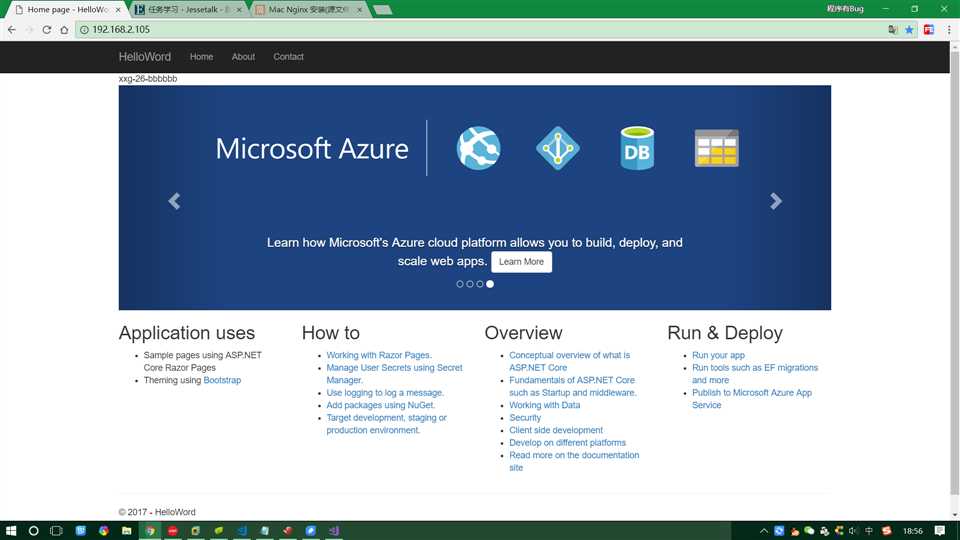
Task: Open the red extension icon beside star
Action: (929, 29)
